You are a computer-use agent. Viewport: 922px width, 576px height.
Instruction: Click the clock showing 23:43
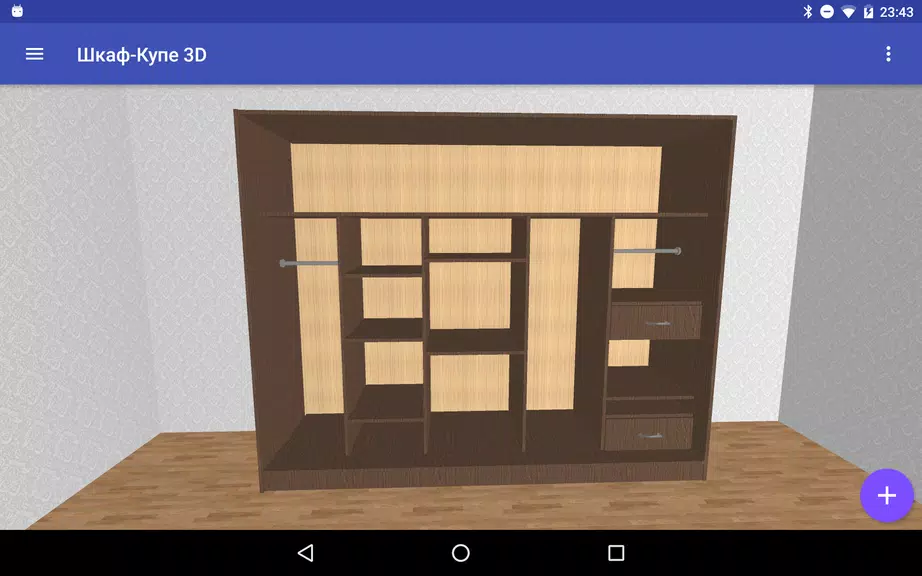[x=896, y=12]
